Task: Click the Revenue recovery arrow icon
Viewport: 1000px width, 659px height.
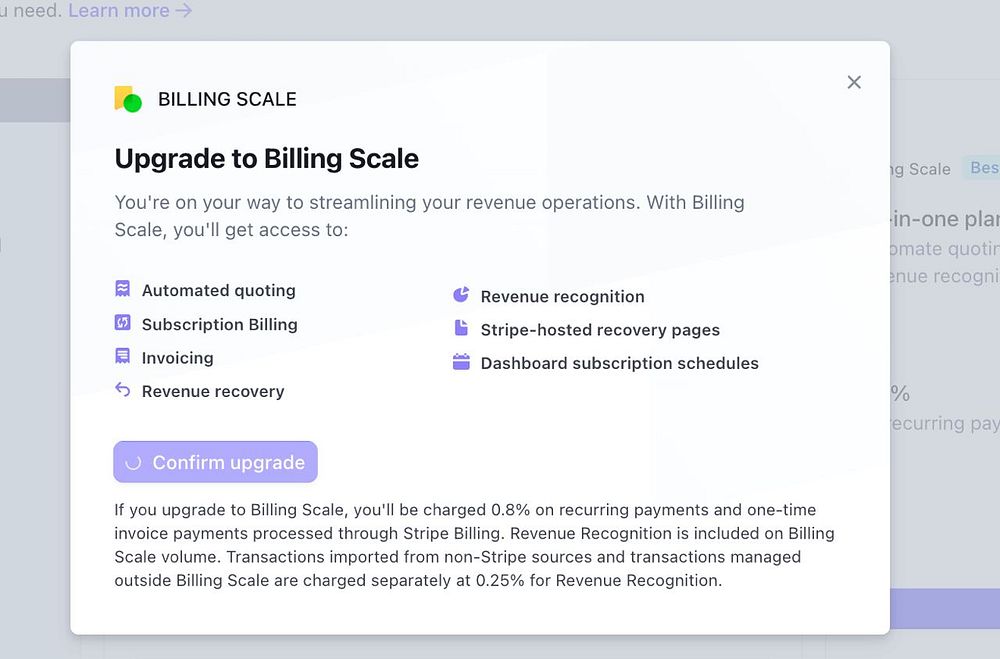Action: tap(123, 390)
